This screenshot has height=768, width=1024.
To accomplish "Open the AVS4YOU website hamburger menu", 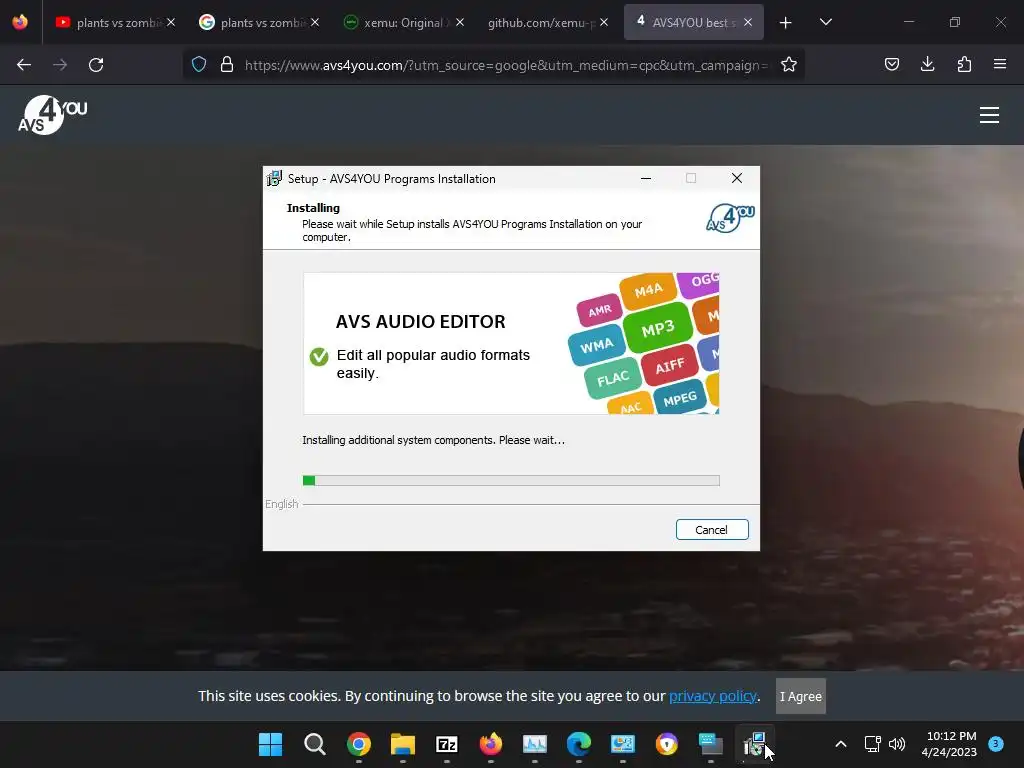I will 989,115.
